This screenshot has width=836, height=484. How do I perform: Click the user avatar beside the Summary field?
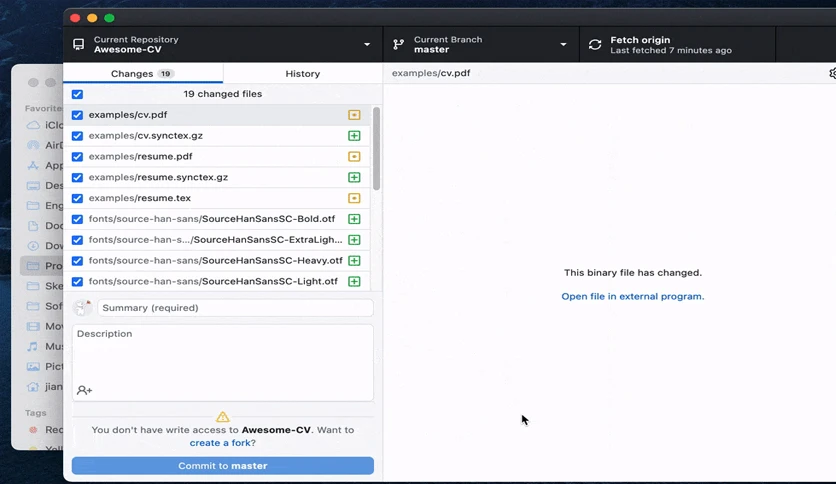[x=83, y=308]
